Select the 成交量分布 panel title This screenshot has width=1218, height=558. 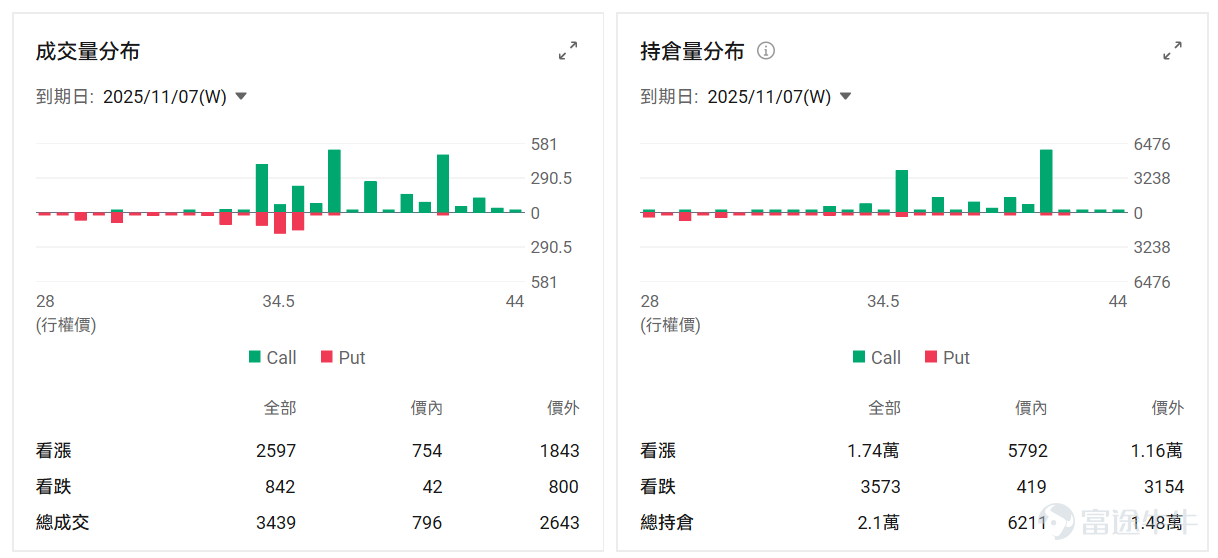[x=88, y=52]
